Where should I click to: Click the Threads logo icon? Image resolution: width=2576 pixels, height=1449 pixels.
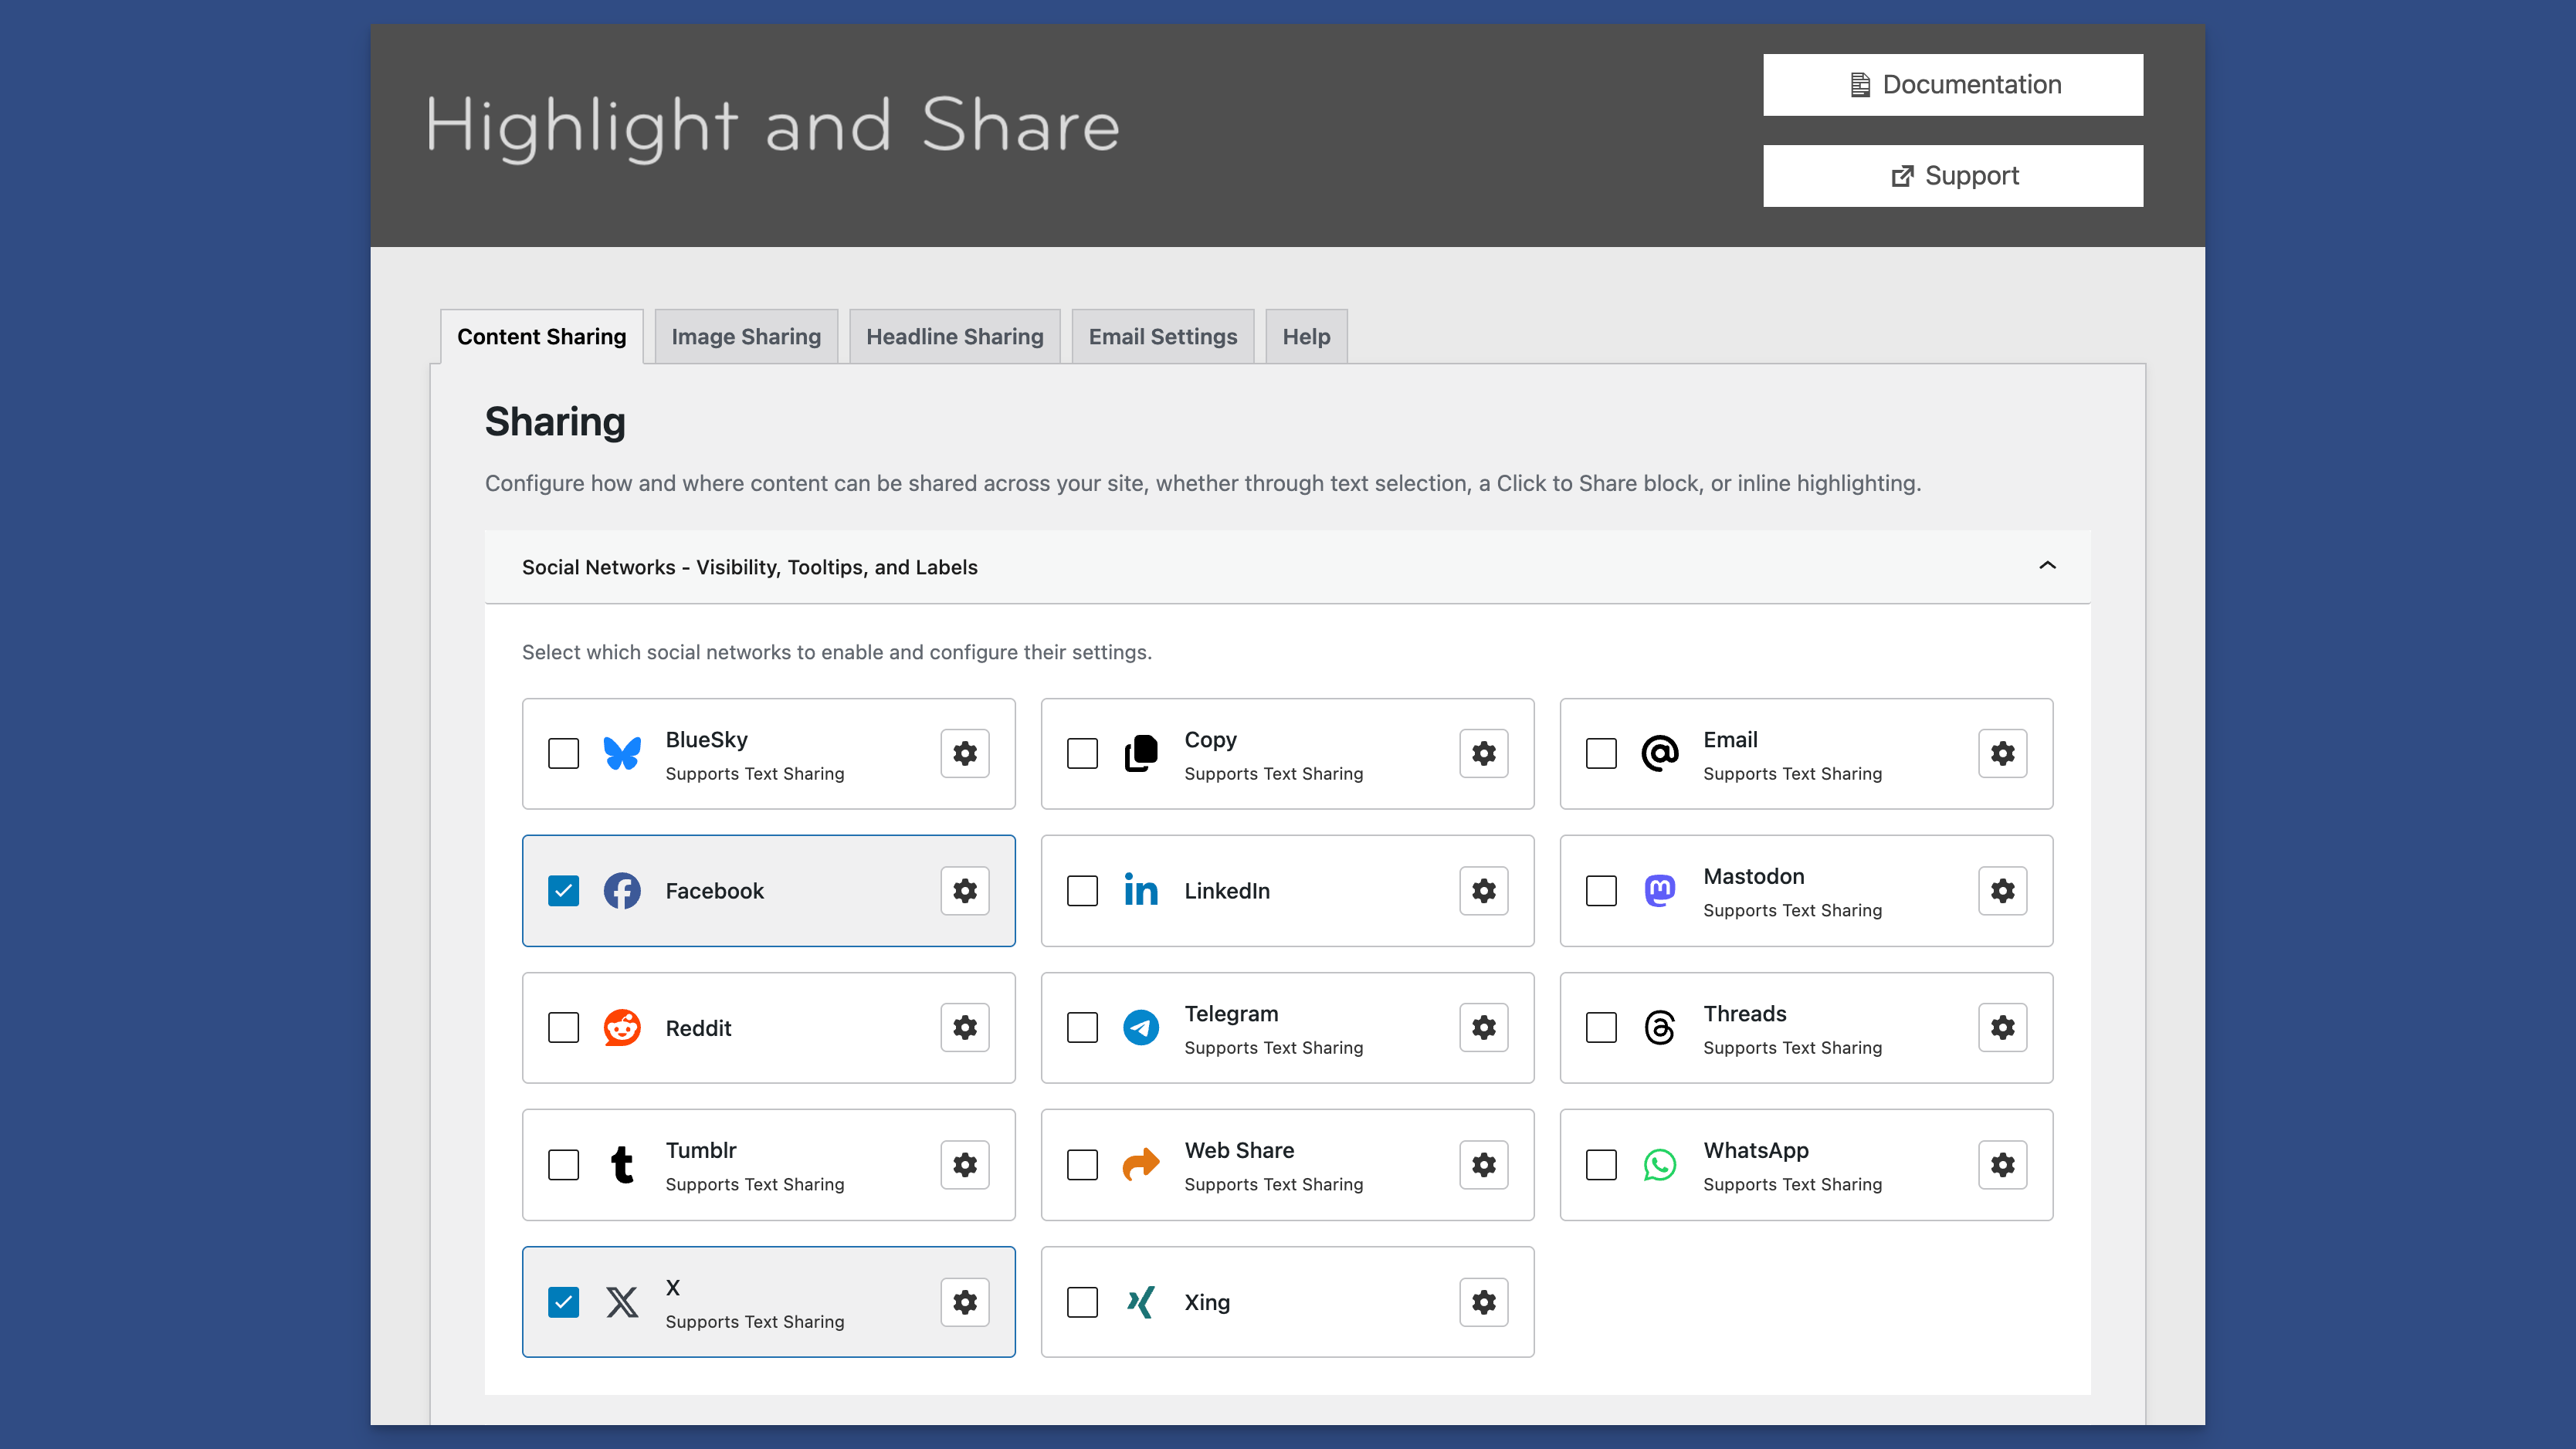coord(1660,1027)
